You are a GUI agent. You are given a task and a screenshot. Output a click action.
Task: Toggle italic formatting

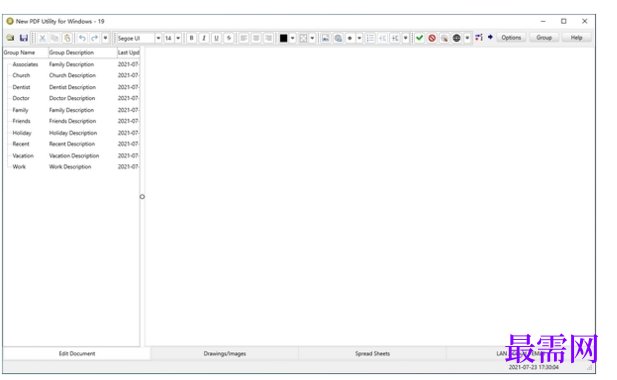click(204, 38)
